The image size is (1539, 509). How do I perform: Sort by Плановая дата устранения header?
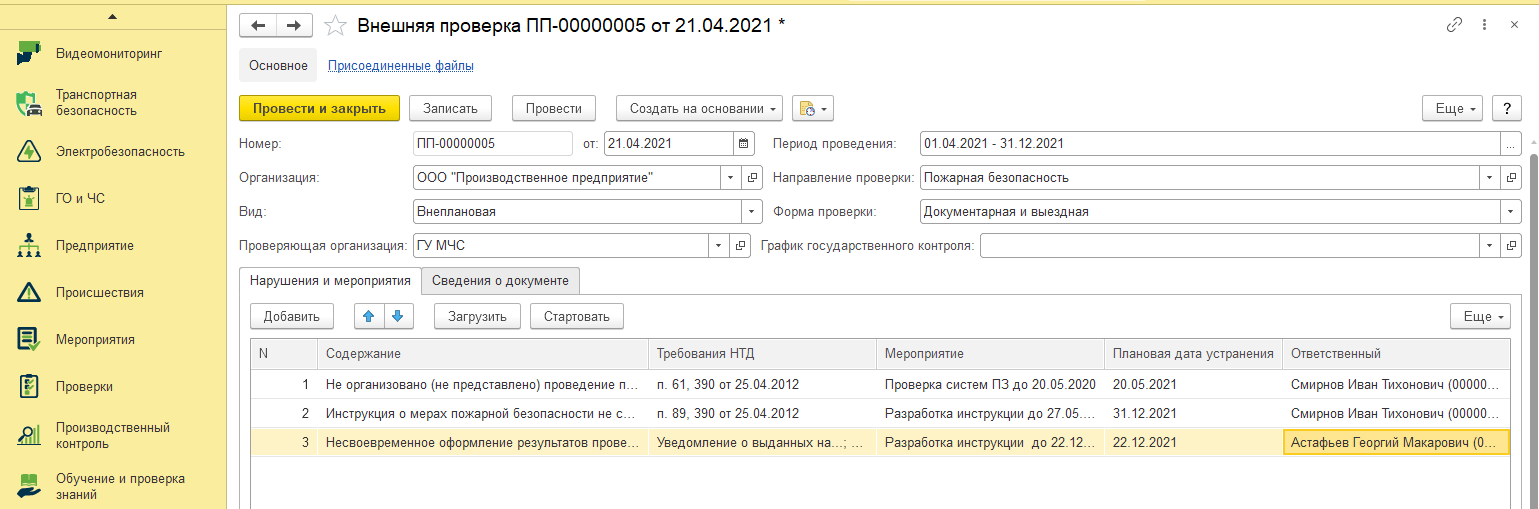tap(1194, 354)
